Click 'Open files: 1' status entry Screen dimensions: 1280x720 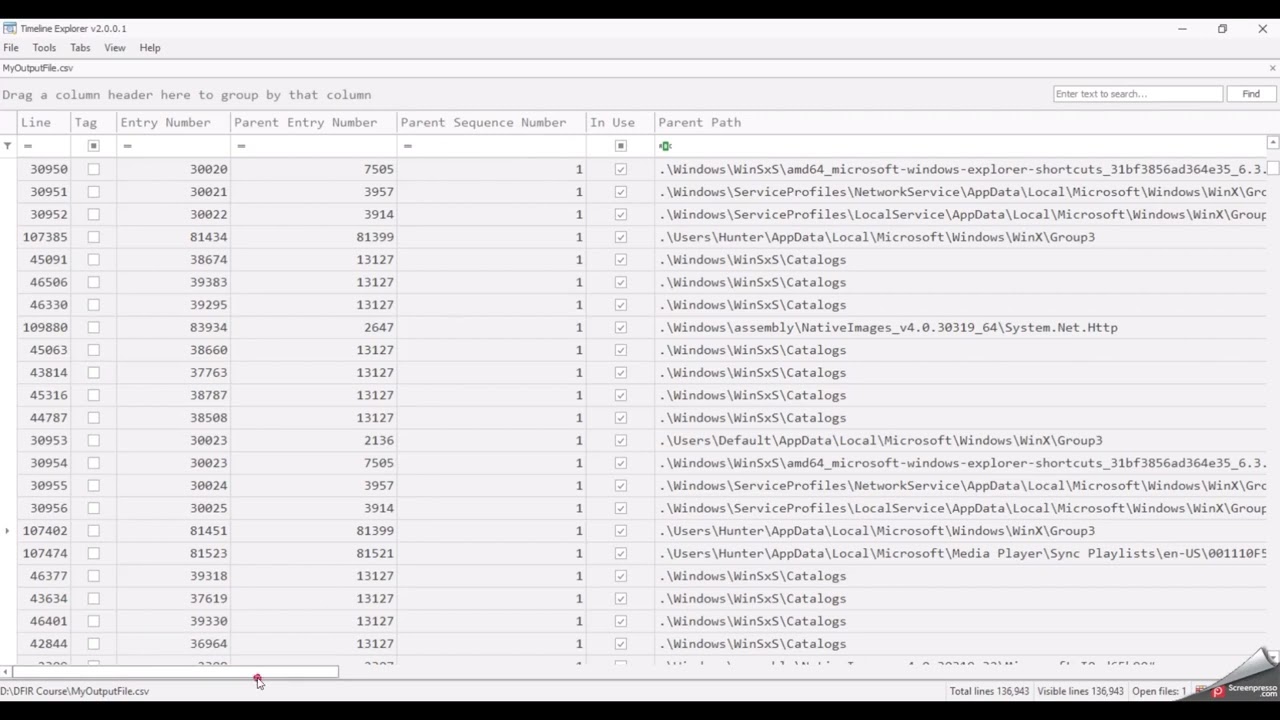(x=1158, y=691)
